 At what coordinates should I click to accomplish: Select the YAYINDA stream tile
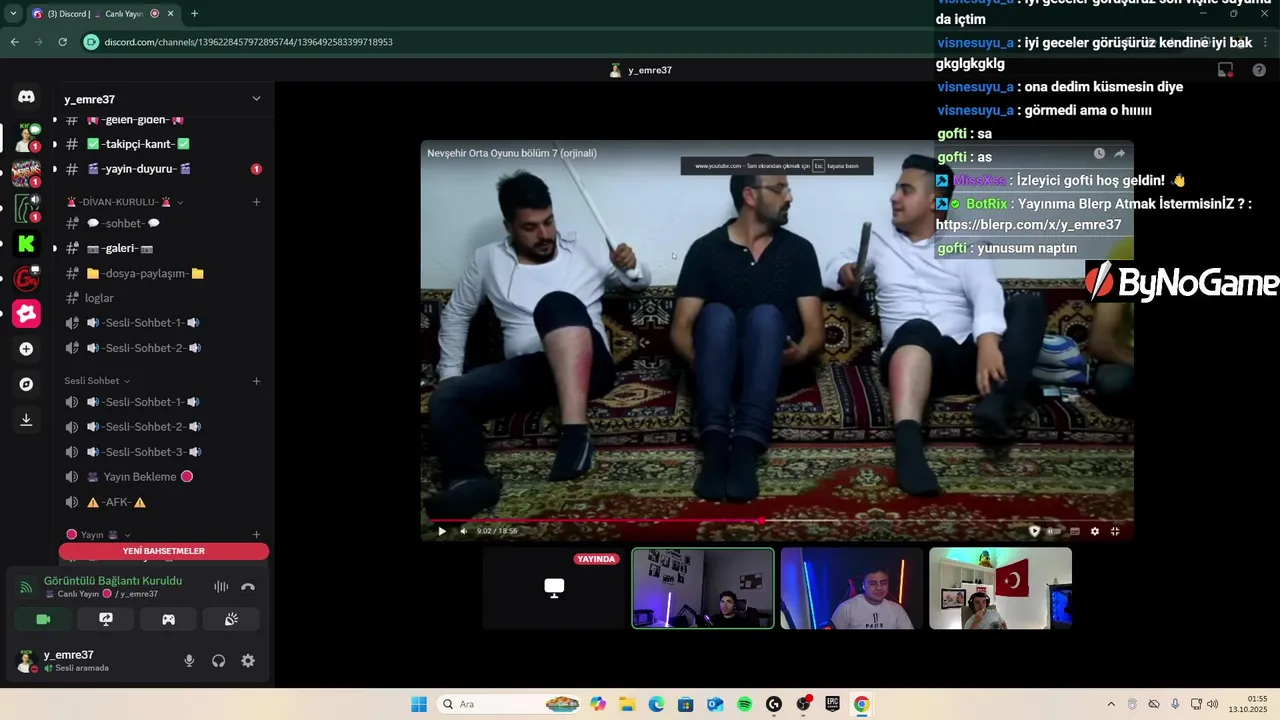(554, 588)
